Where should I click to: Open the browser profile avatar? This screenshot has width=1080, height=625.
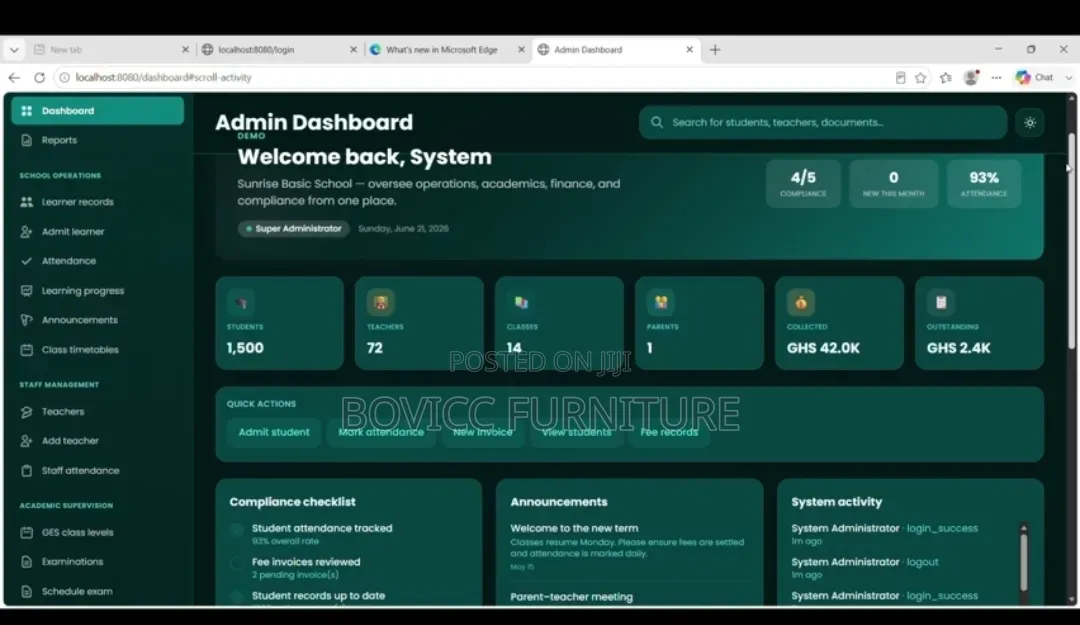(x=971, y=78)
